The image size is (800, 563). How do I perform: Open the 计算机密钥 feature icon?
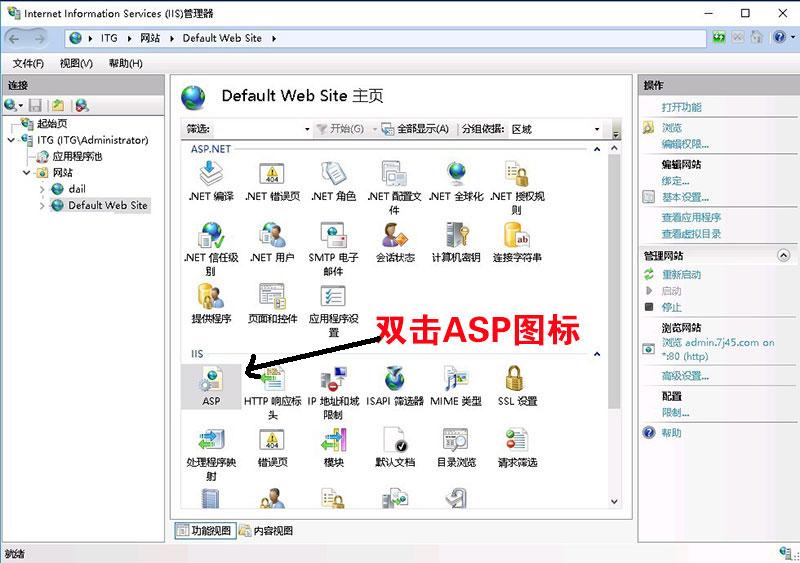[x=456, y=235]
